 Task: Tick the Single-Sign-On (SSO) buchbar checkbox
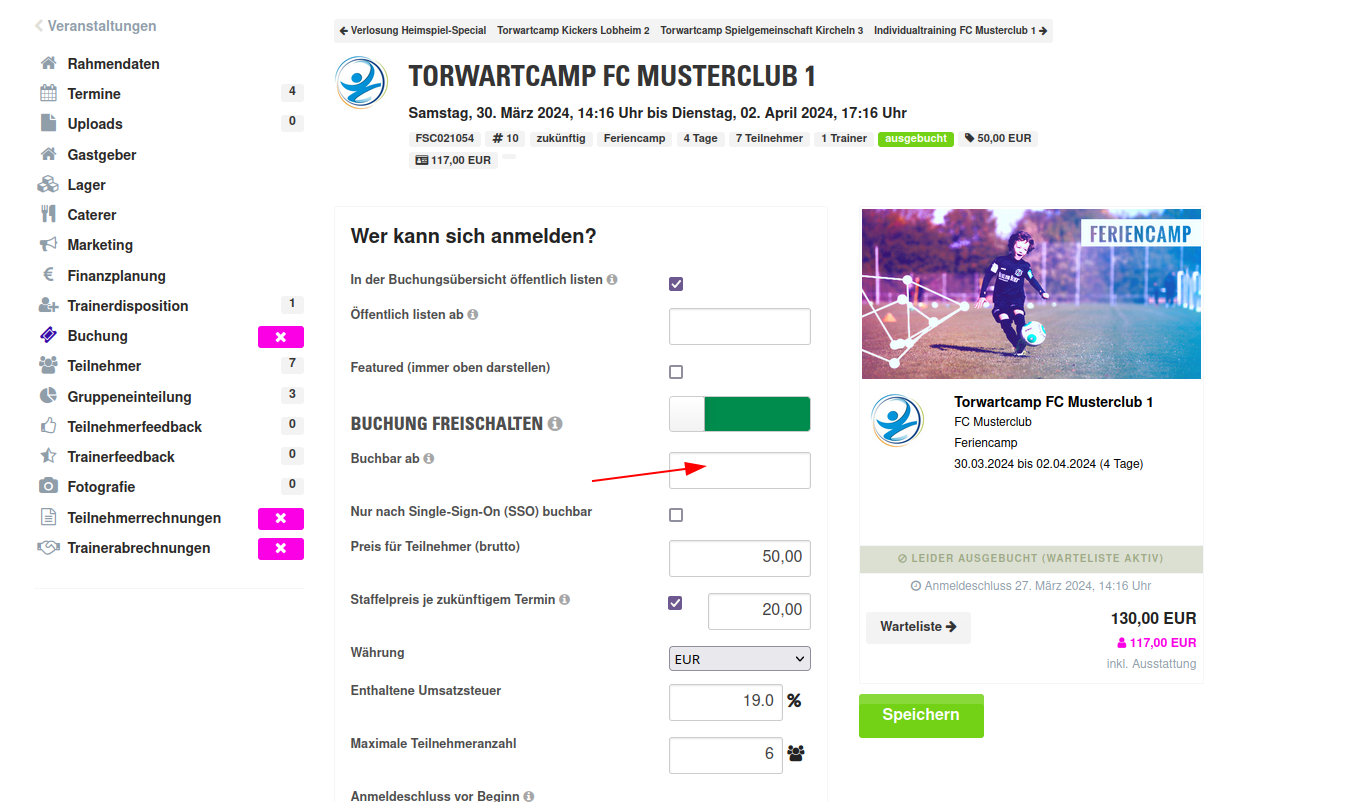(x=676, y=515)
